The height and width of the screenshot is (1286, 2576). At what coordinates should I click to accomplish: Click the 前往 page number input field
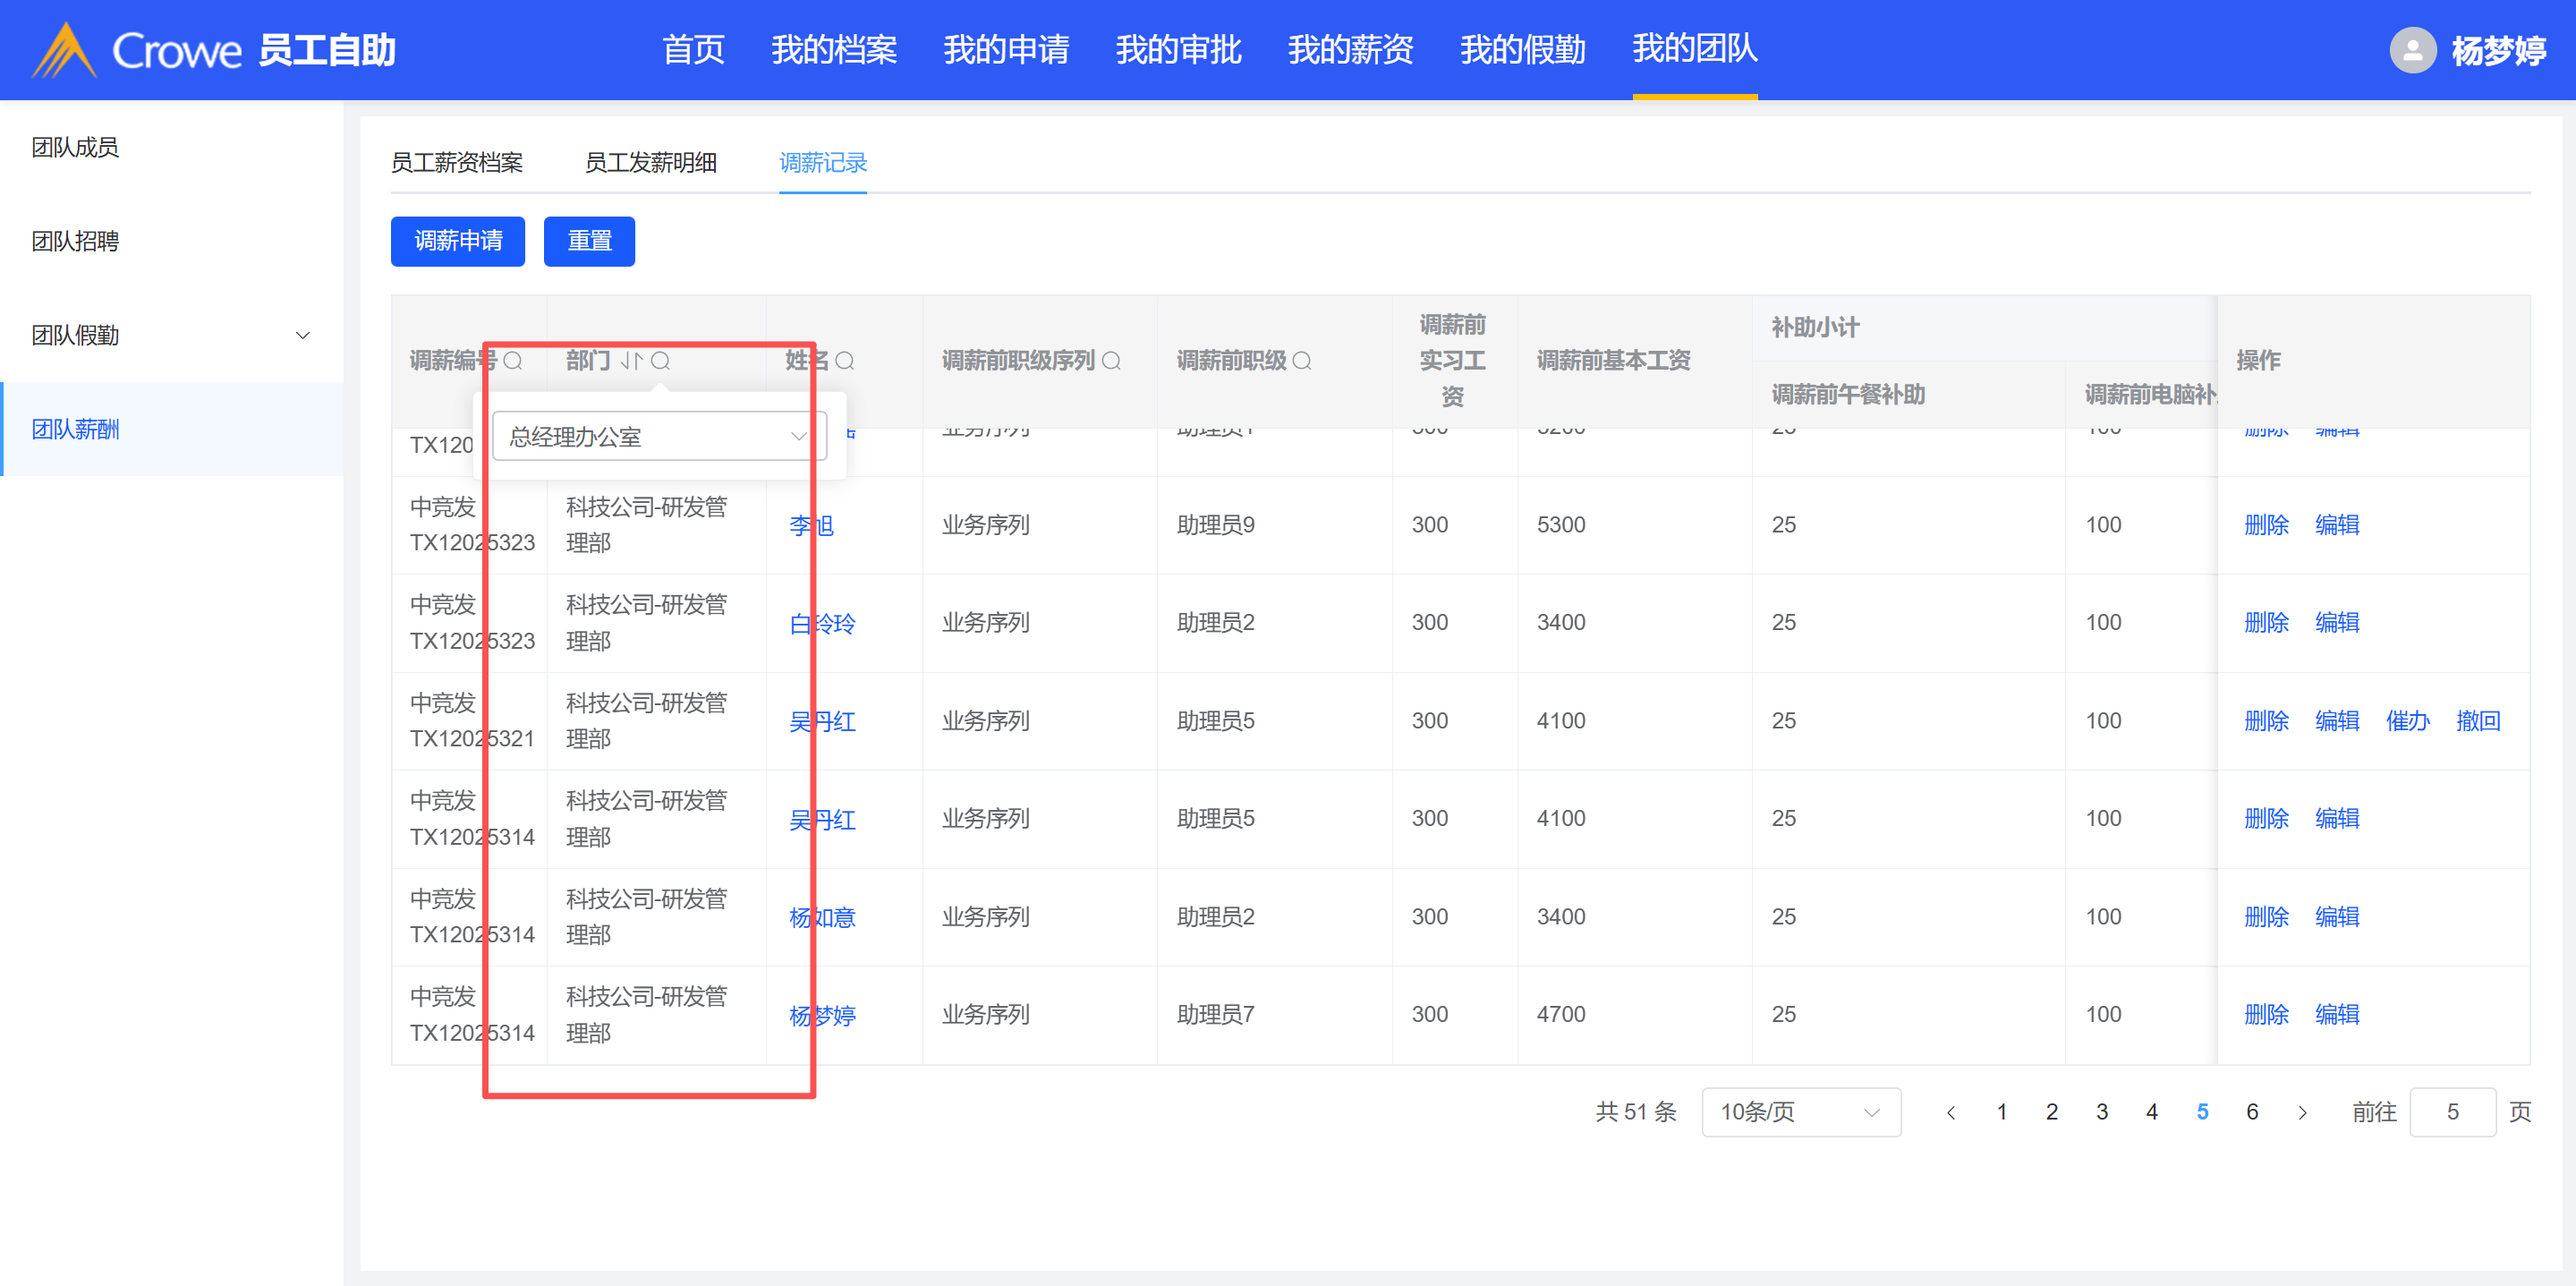pyautogui.click(x=2452, y=1112)
